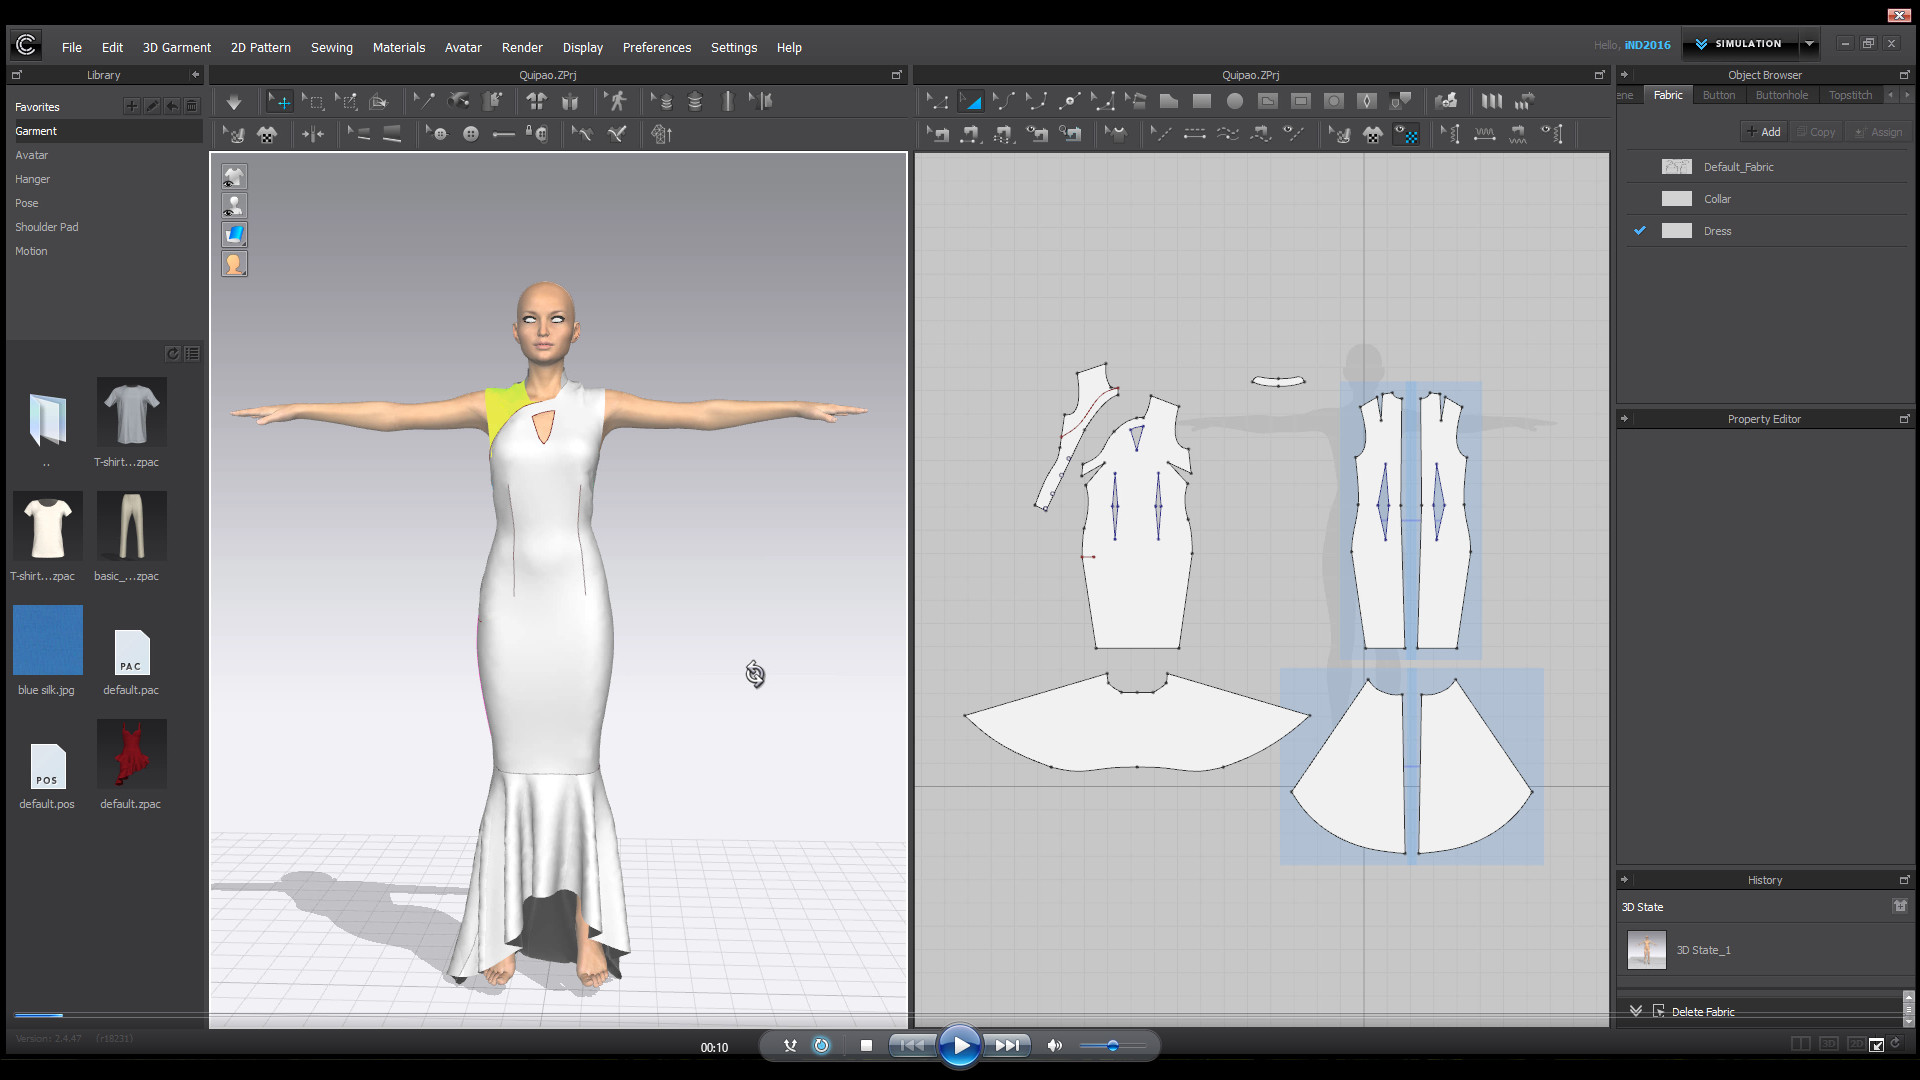Screen dimensions: 1920x1080
Task: Choose the Rectangle pattern tool
Action: click(1202, 102)
